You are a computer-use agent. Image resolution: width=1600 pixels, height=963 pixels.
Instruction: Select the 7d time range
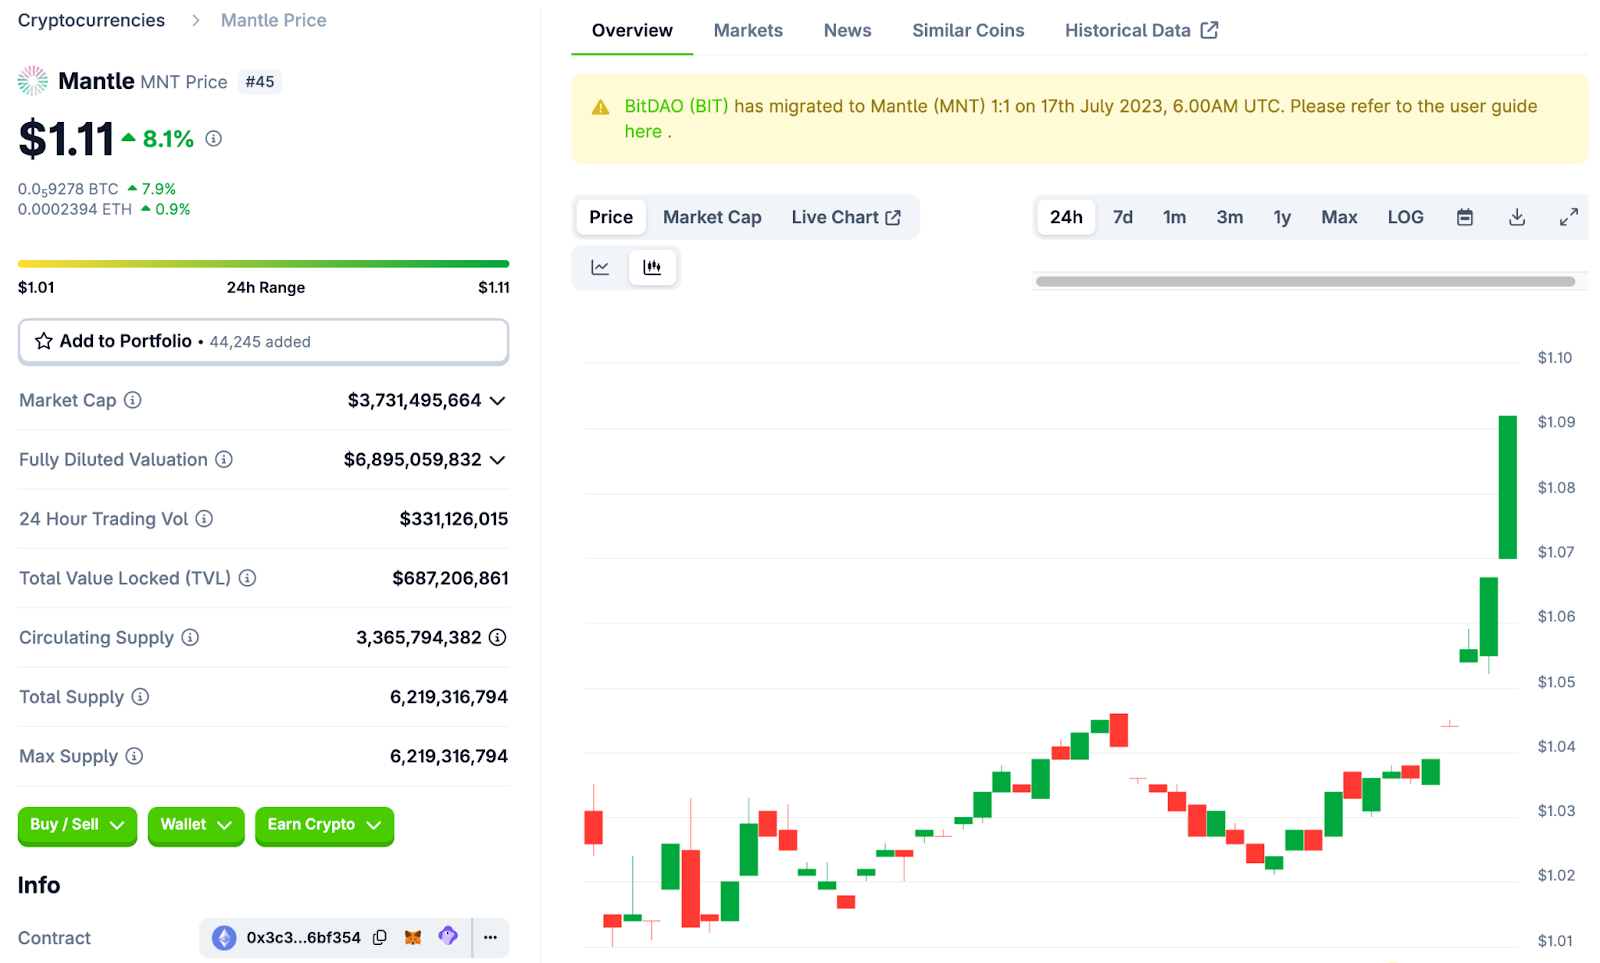[x=1122, y=217]
